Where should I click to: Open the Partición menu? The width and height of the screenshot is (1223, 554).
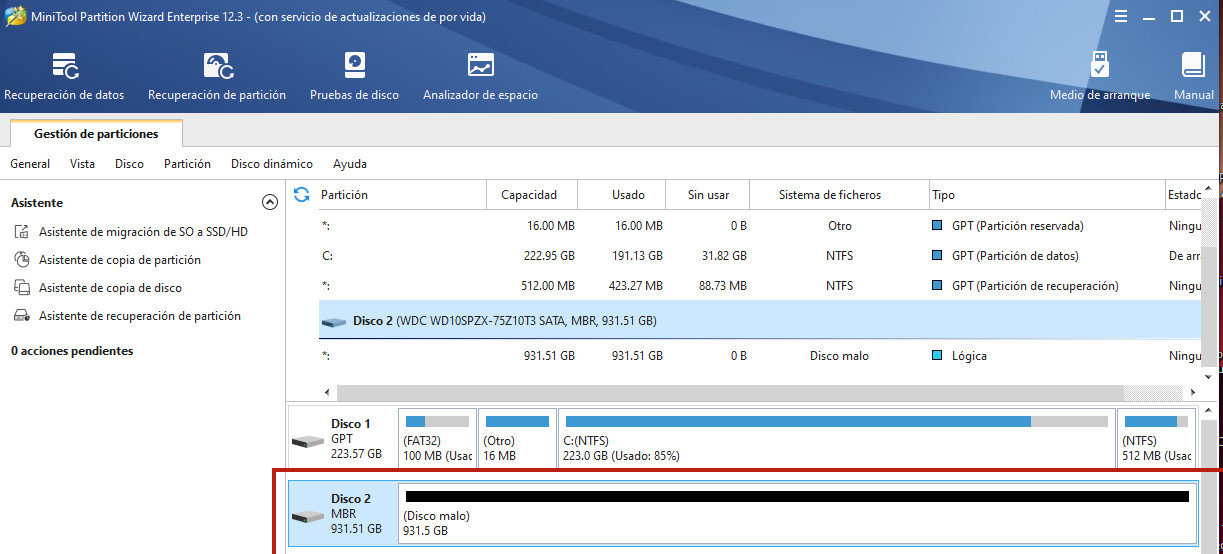coord(187,164)
